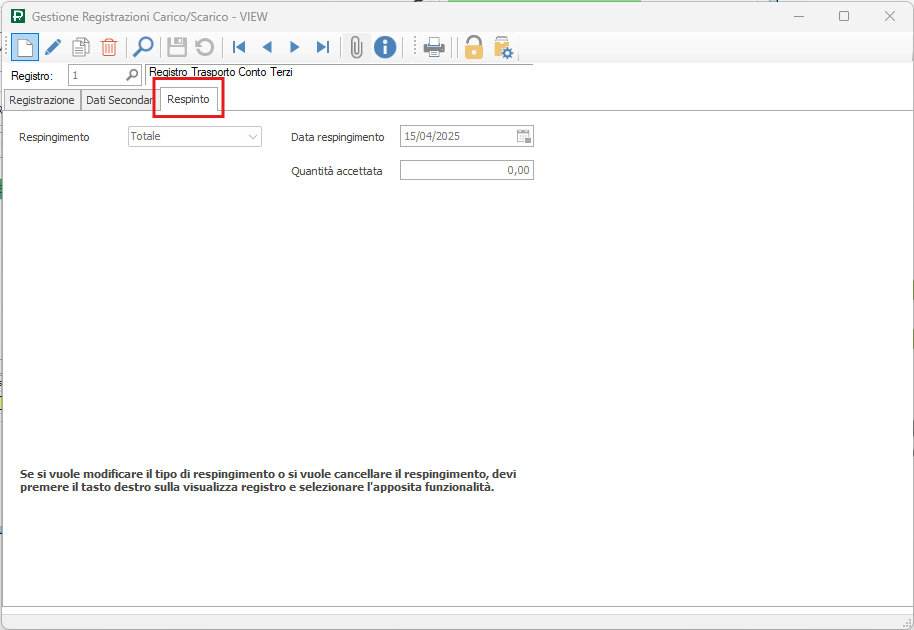Click the New record blank page icon
Image resolution: width=914 pixels, height=630 pixels.
point(25,47)
